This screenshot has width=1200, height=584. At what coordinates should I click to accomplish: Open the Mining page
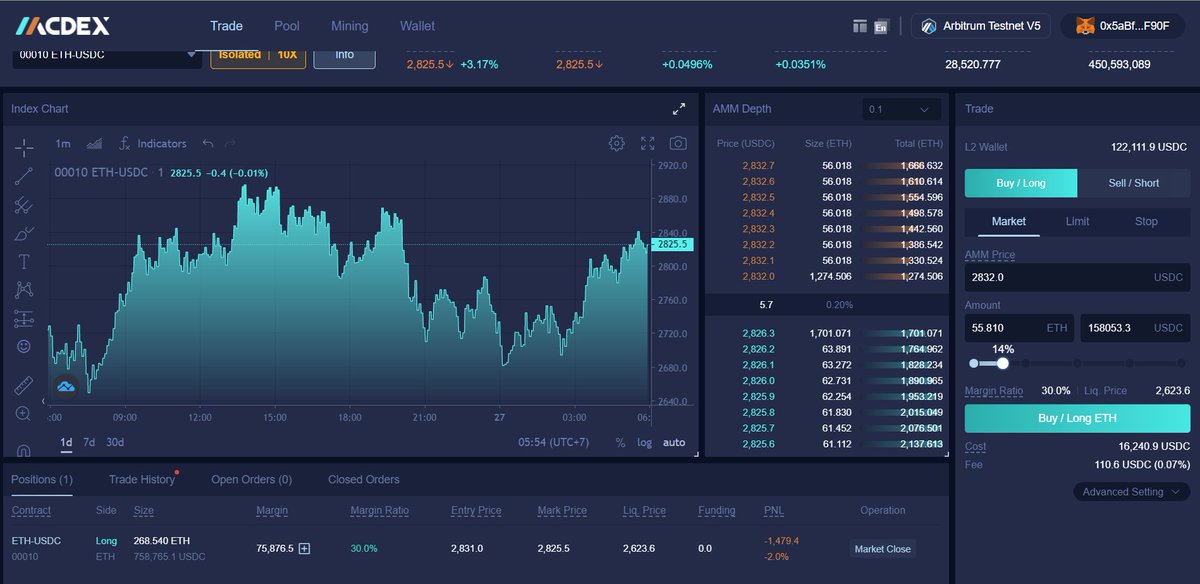coord(350,26)
